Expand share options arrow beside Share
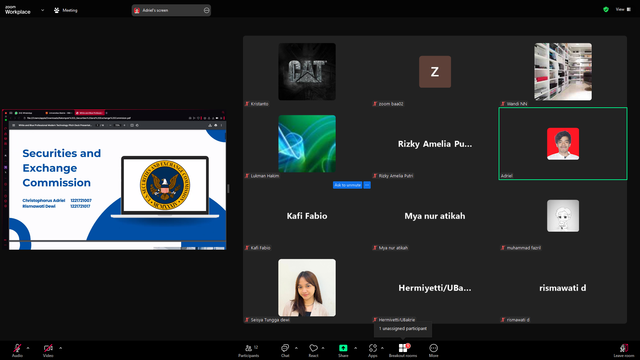640x360 pixels. 356,348
